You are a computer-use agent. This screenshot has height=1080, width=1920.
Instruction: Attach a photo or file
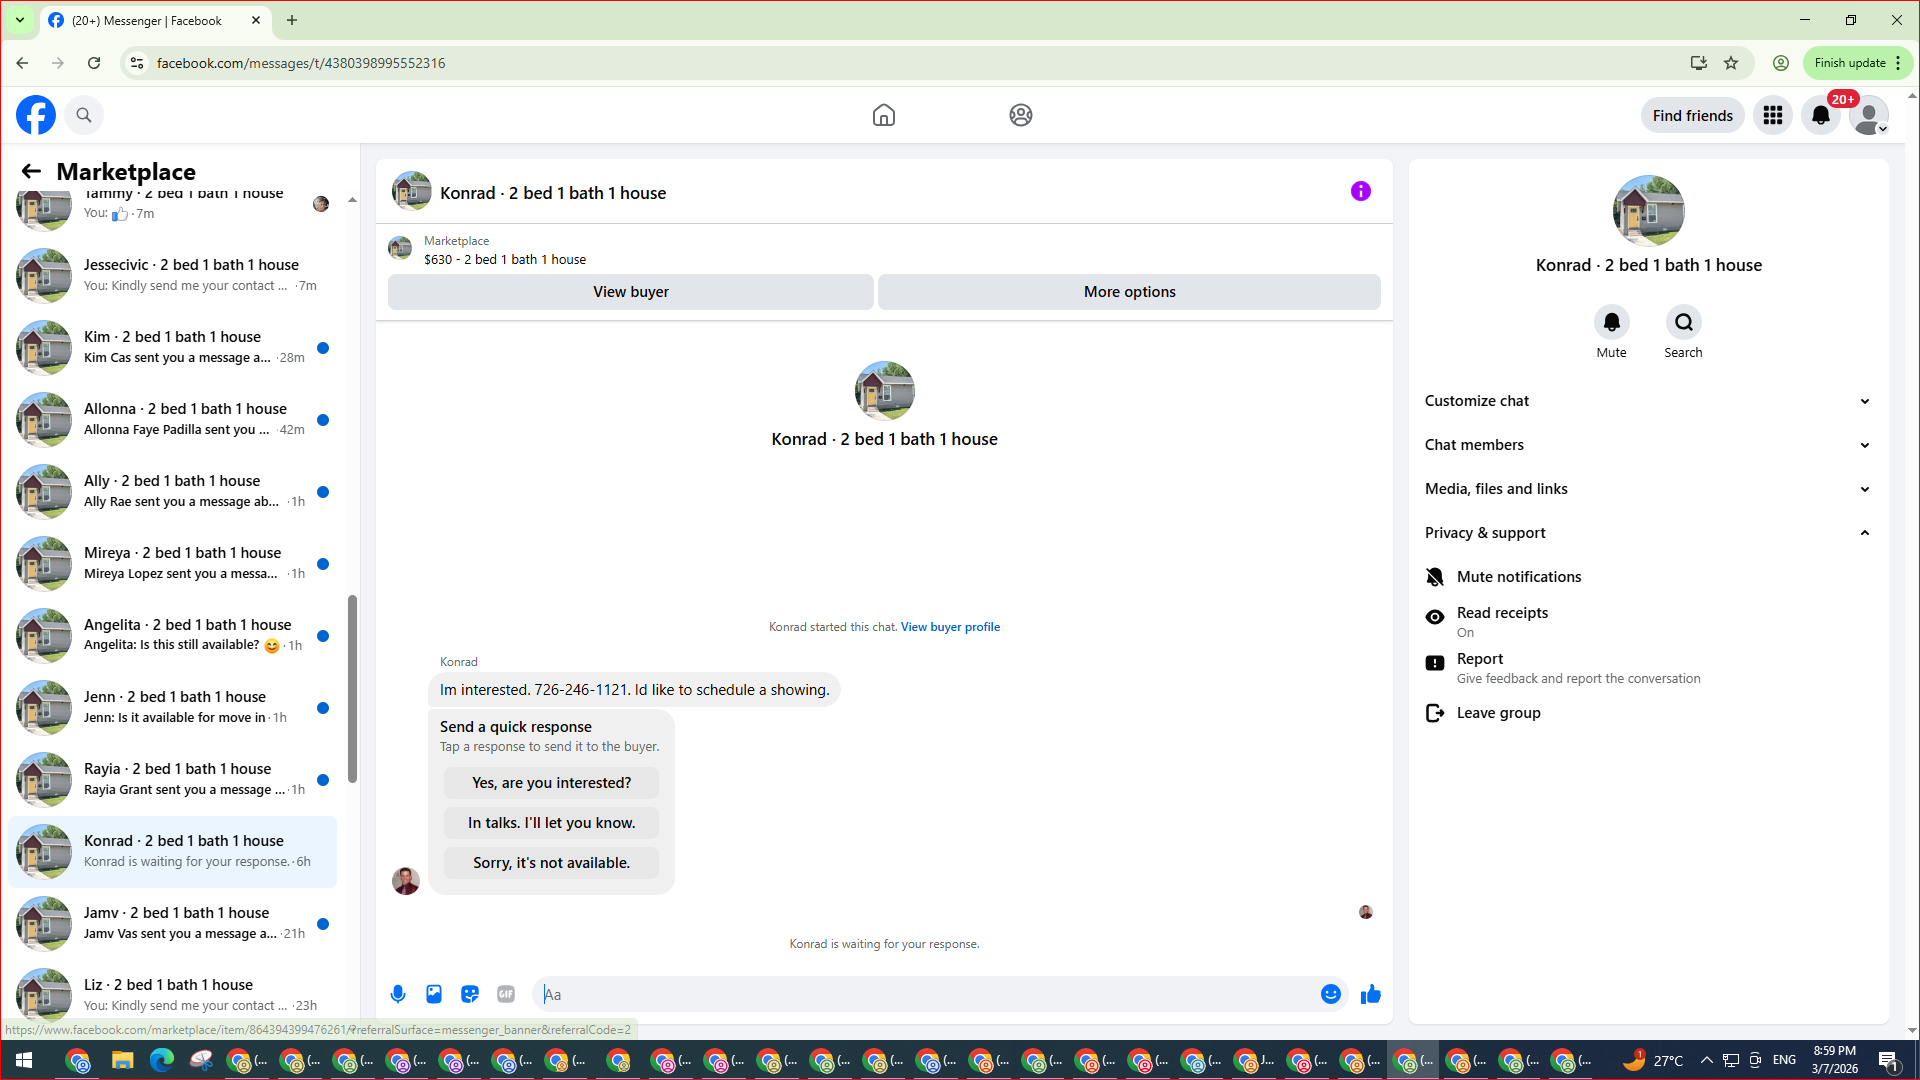coord(434,994)
